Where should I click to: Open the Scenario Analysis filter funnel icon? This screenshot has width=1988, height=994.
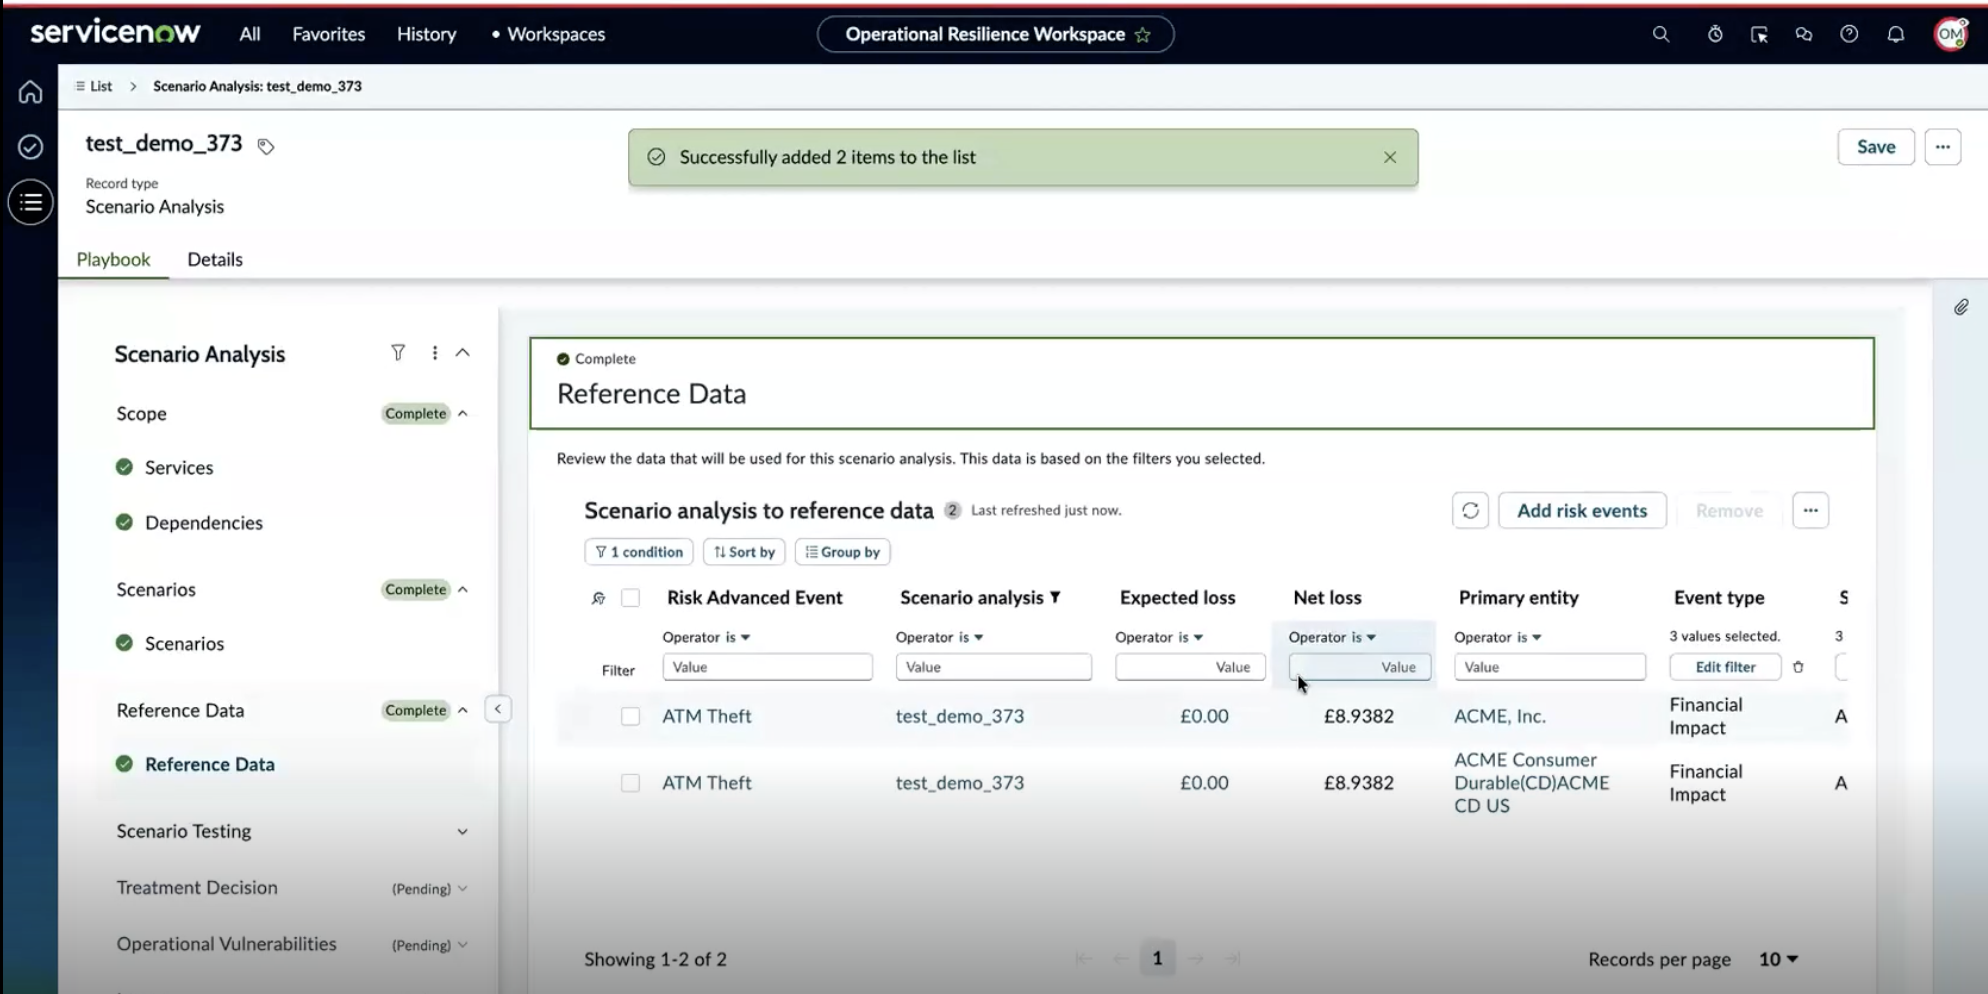click(x=398, y=353)
